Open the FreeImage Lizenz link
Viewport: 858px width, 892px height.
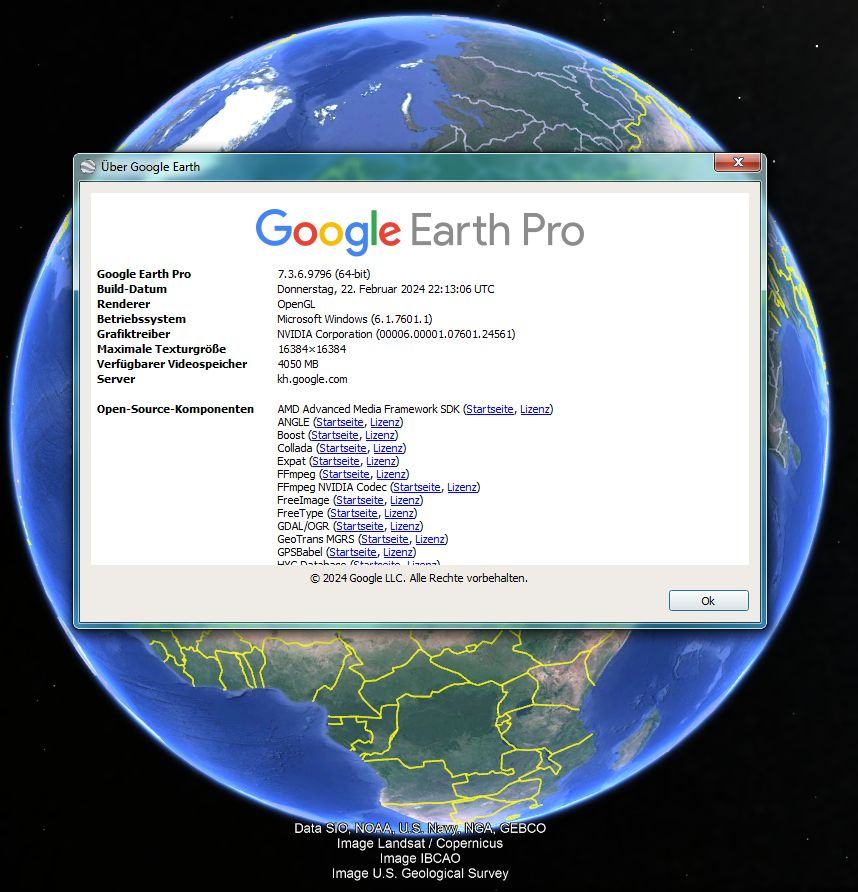(405, 501)
